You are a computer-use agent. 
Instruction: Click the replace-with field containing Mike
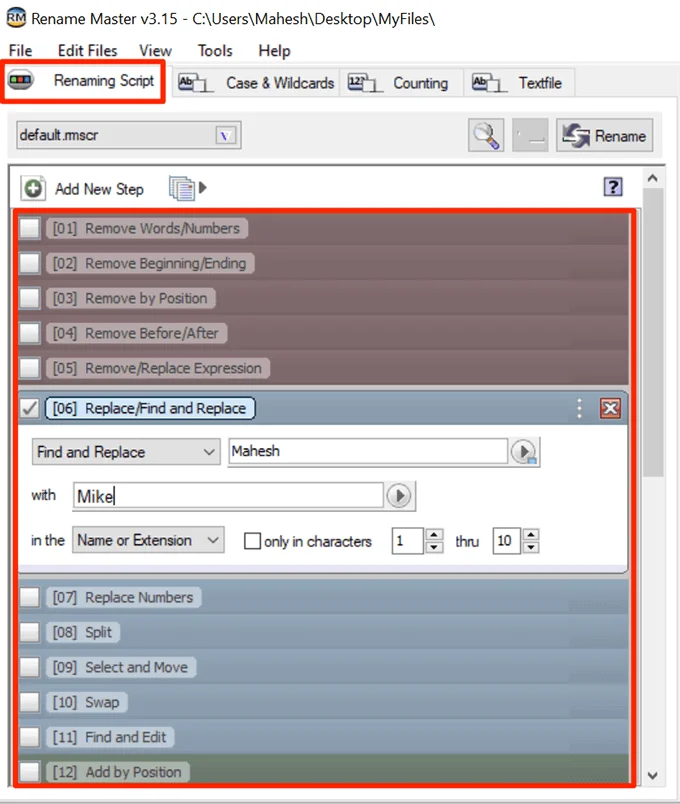tap(228, 496)
